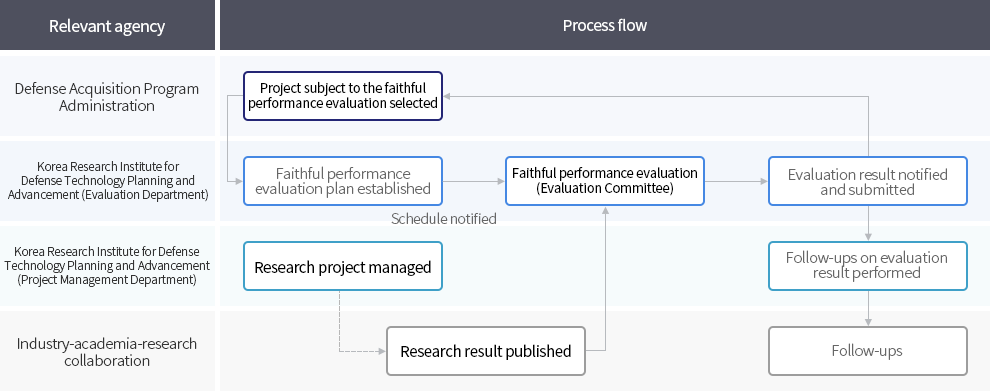Click the 'Research project managed' box
This screenshot has width=990, height=391.
pyautogui.click(x=343, y=266)
